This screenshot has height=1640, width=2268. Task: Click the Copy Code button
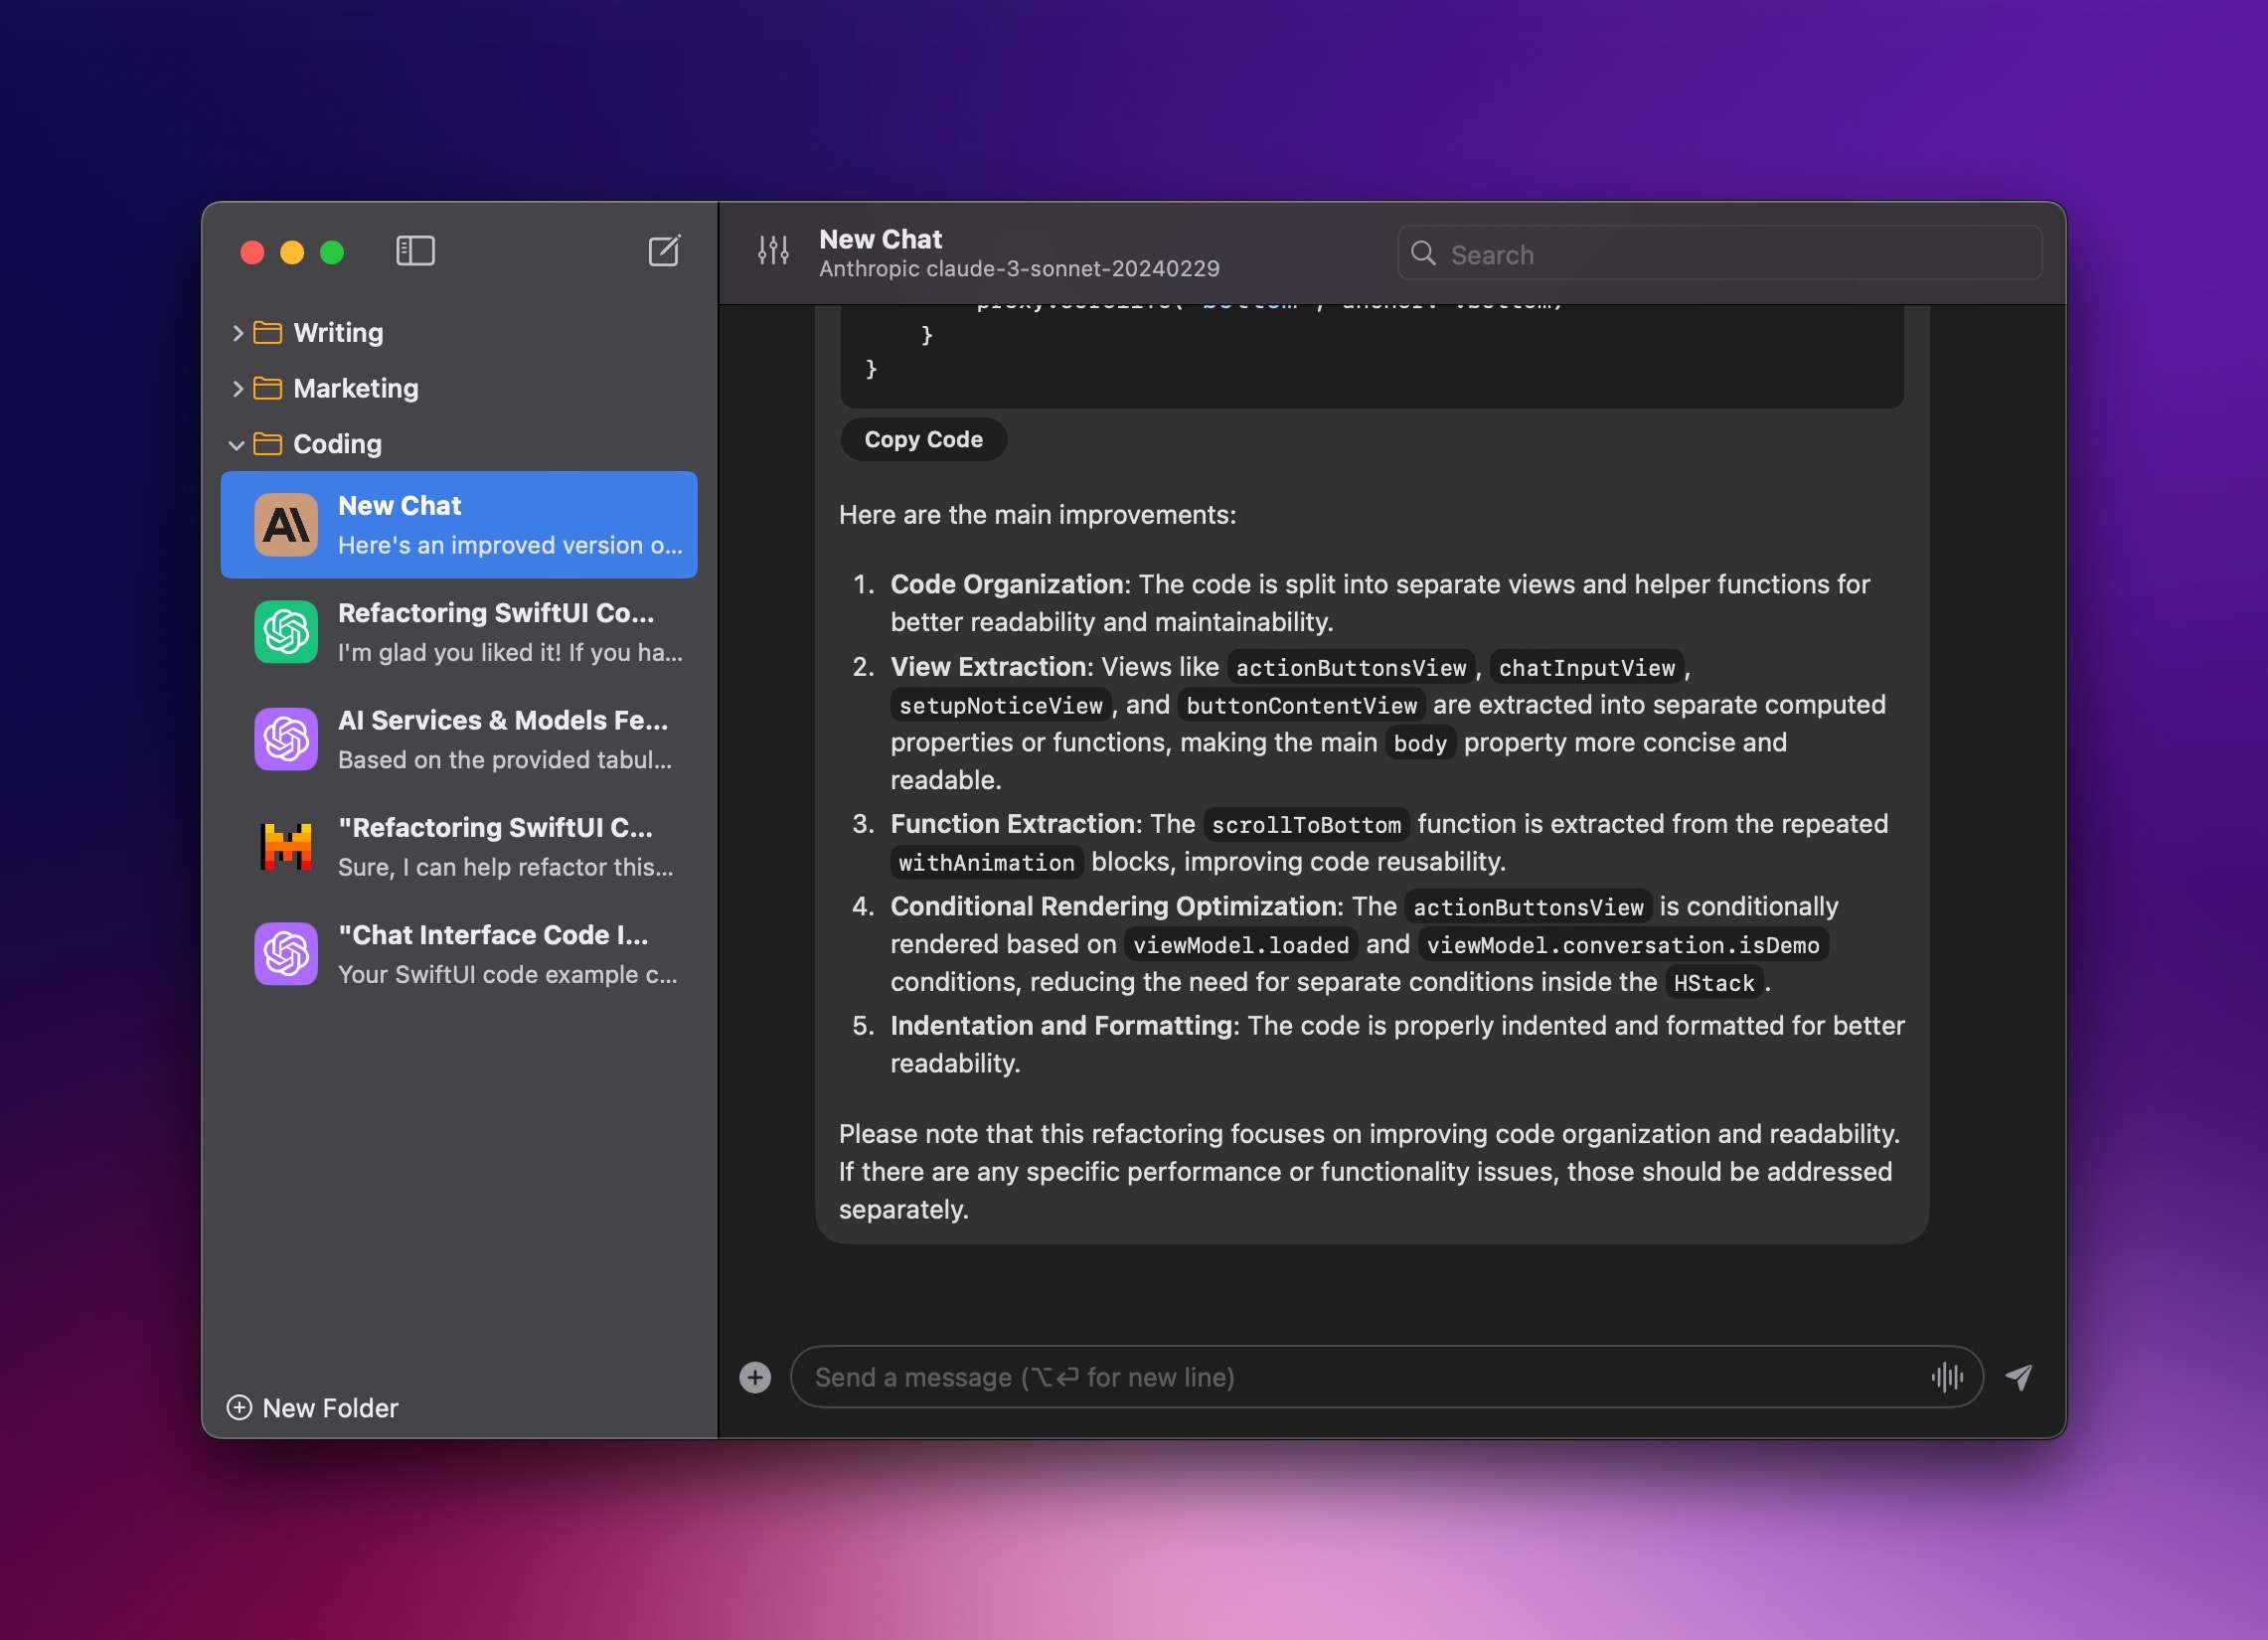tap(921, 438)
